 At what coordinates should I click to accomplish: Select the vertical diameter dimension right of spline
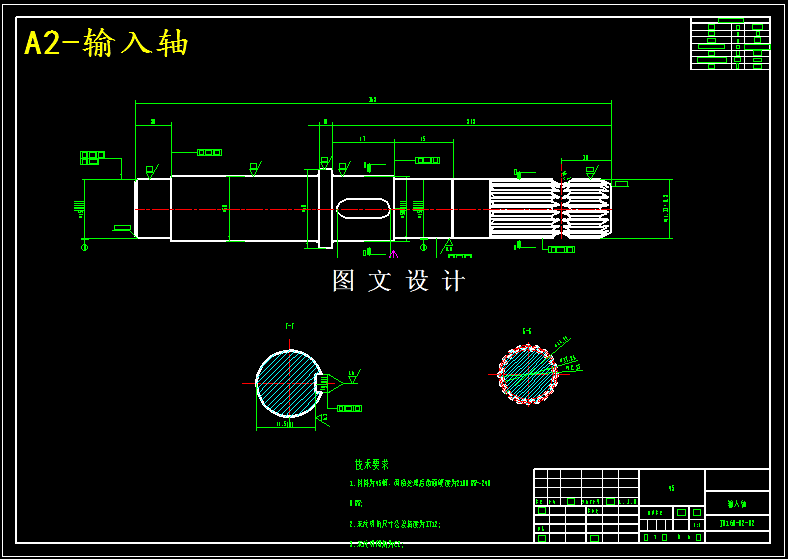pyautogui.click(x=666, y=208)
